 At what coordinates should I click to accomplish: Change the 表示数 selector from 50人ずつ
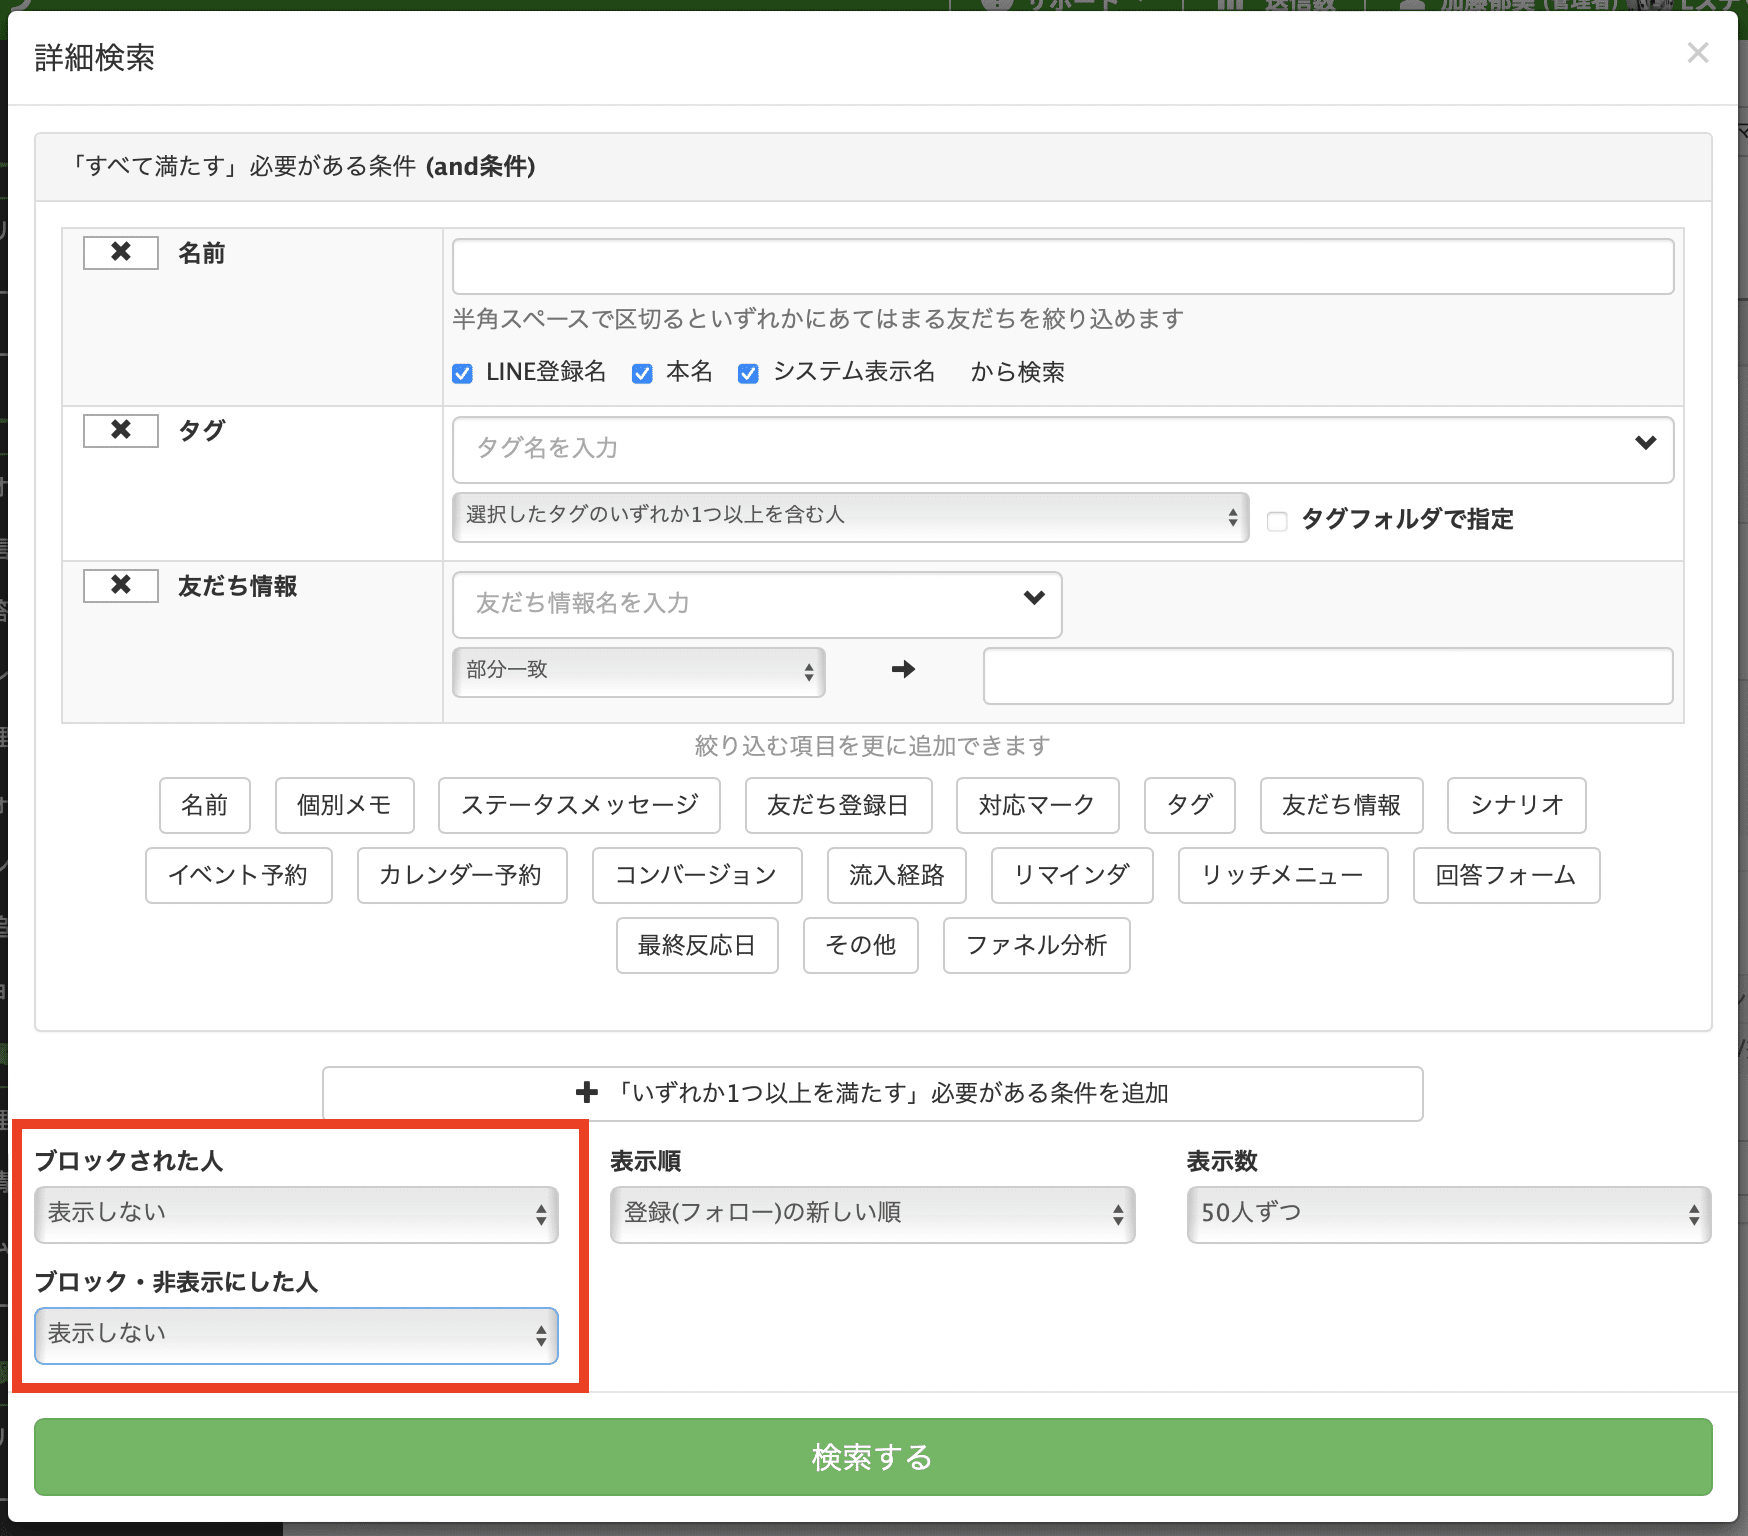click(1447, 1214)
